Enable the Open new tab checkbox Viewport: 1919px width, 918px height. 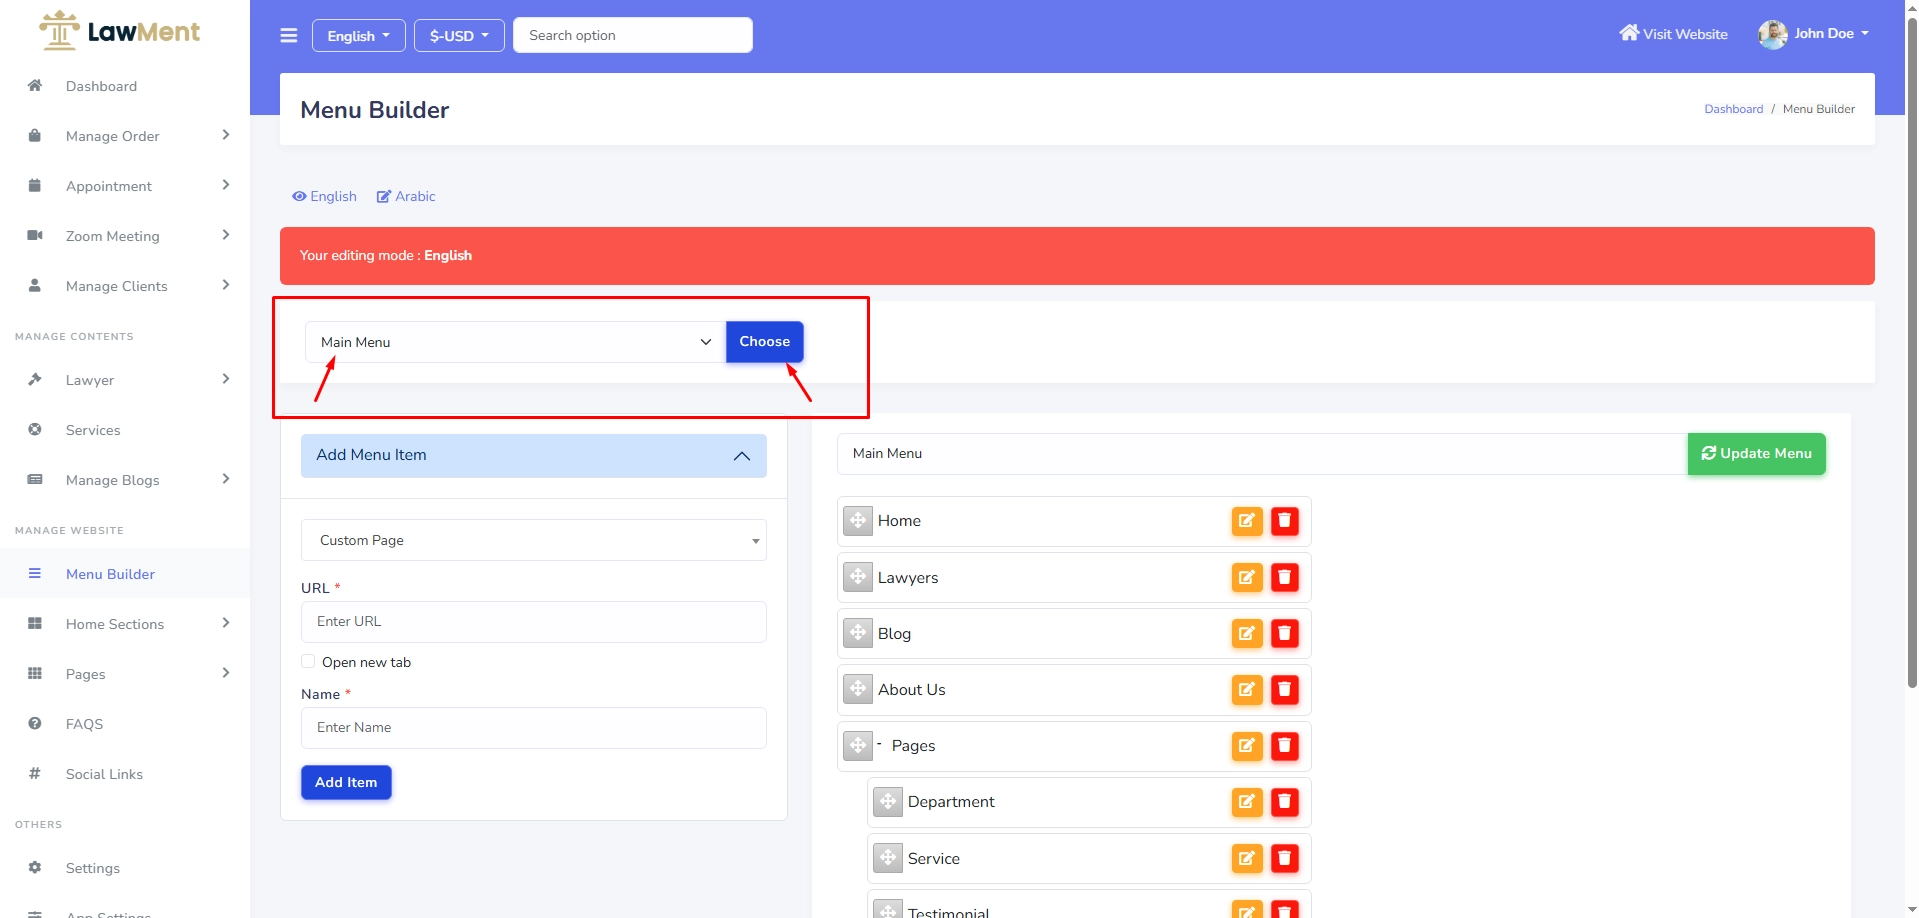coord(308,662)
